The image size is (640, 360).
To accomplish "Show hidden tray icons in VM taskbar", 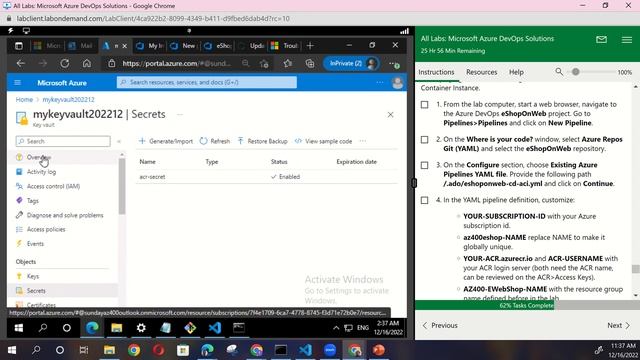I will 336,328.
